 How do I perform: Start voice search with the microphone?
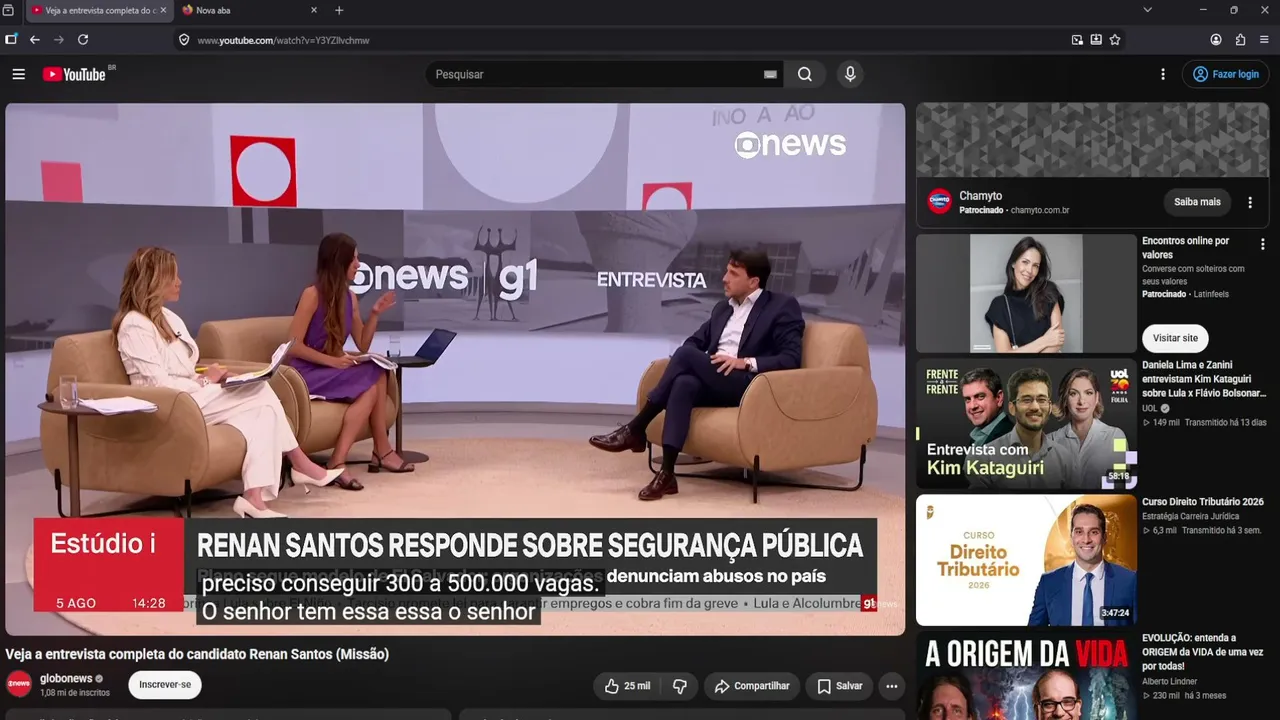click(x=850, y=74)
